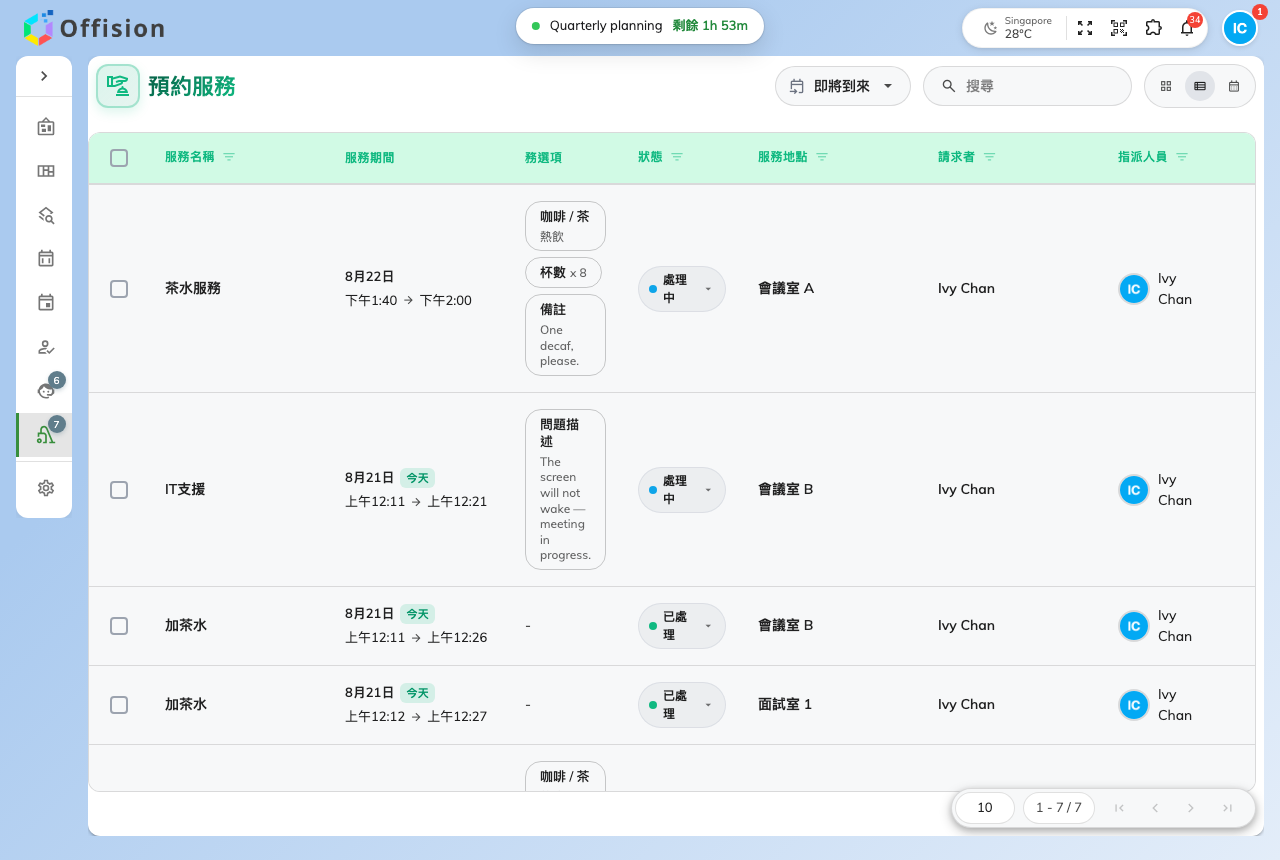Change 已處理 status for 加茶水 in 面試室 1
The image size is (1280, 860).
682,705
